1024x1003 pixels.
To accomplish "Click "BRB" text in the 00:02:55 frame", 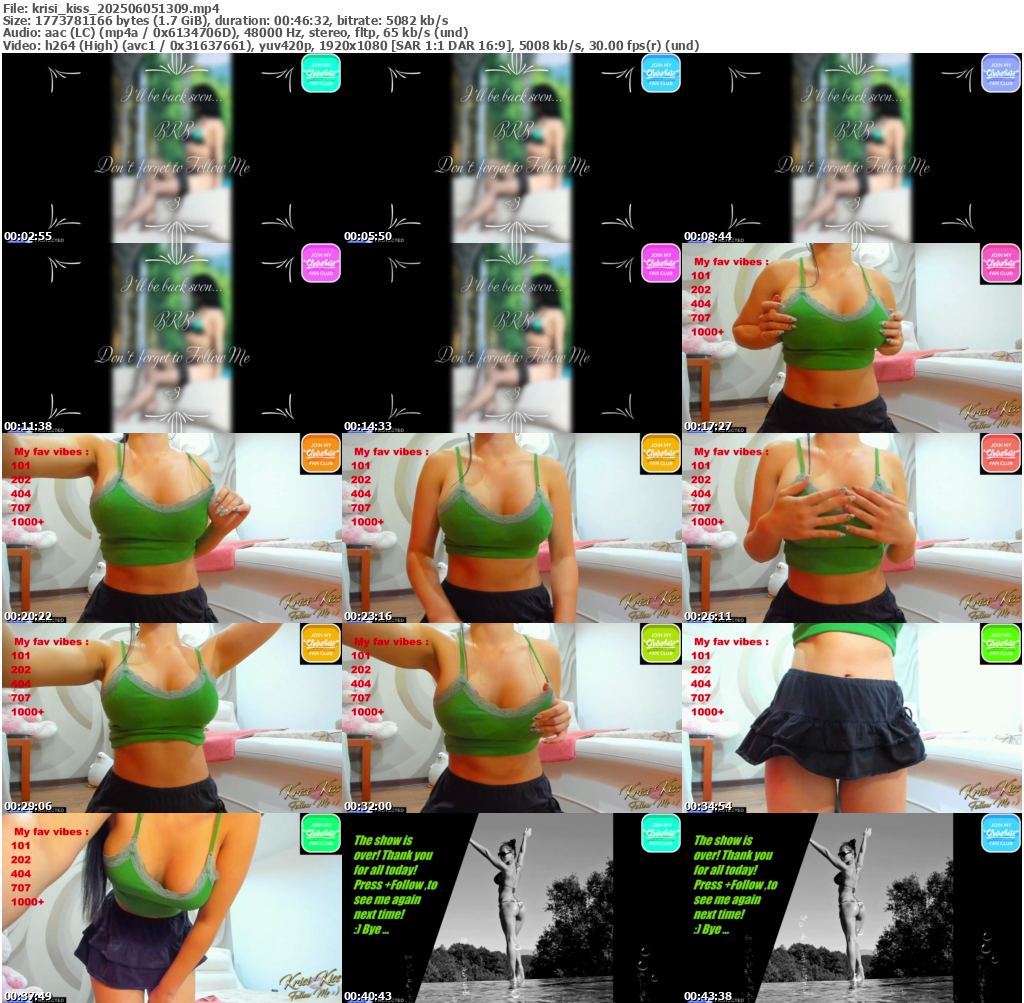I will [173, 131].
